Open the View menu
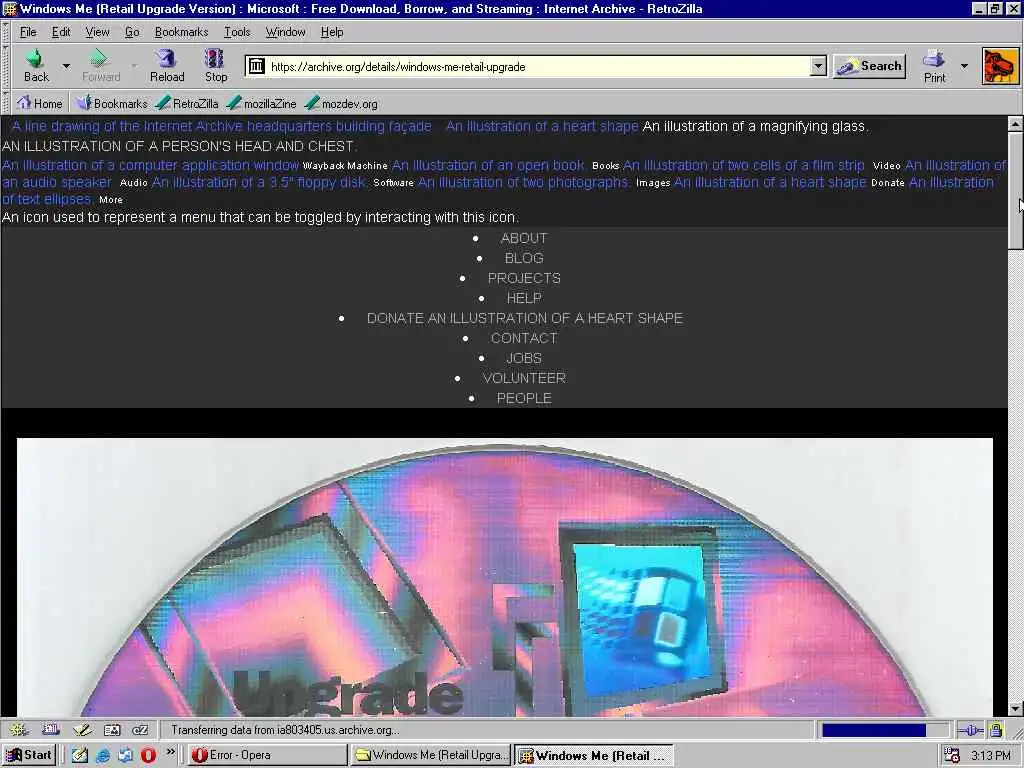Viewport: 1024px width, 768px height. click(97, 32)
